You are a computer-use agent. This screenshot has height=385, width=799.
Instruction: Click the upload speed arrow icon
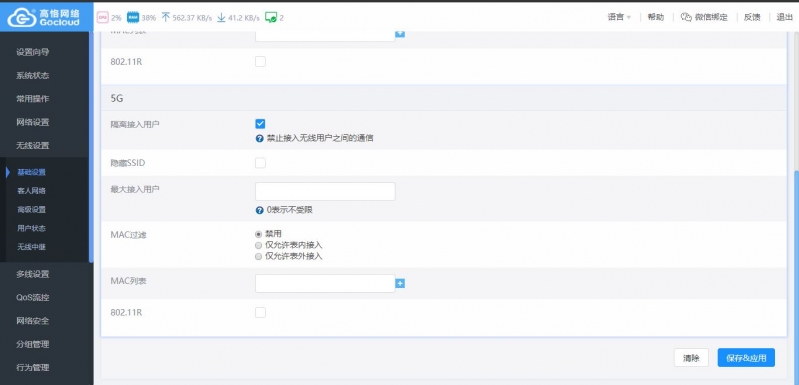pos(166,17)
